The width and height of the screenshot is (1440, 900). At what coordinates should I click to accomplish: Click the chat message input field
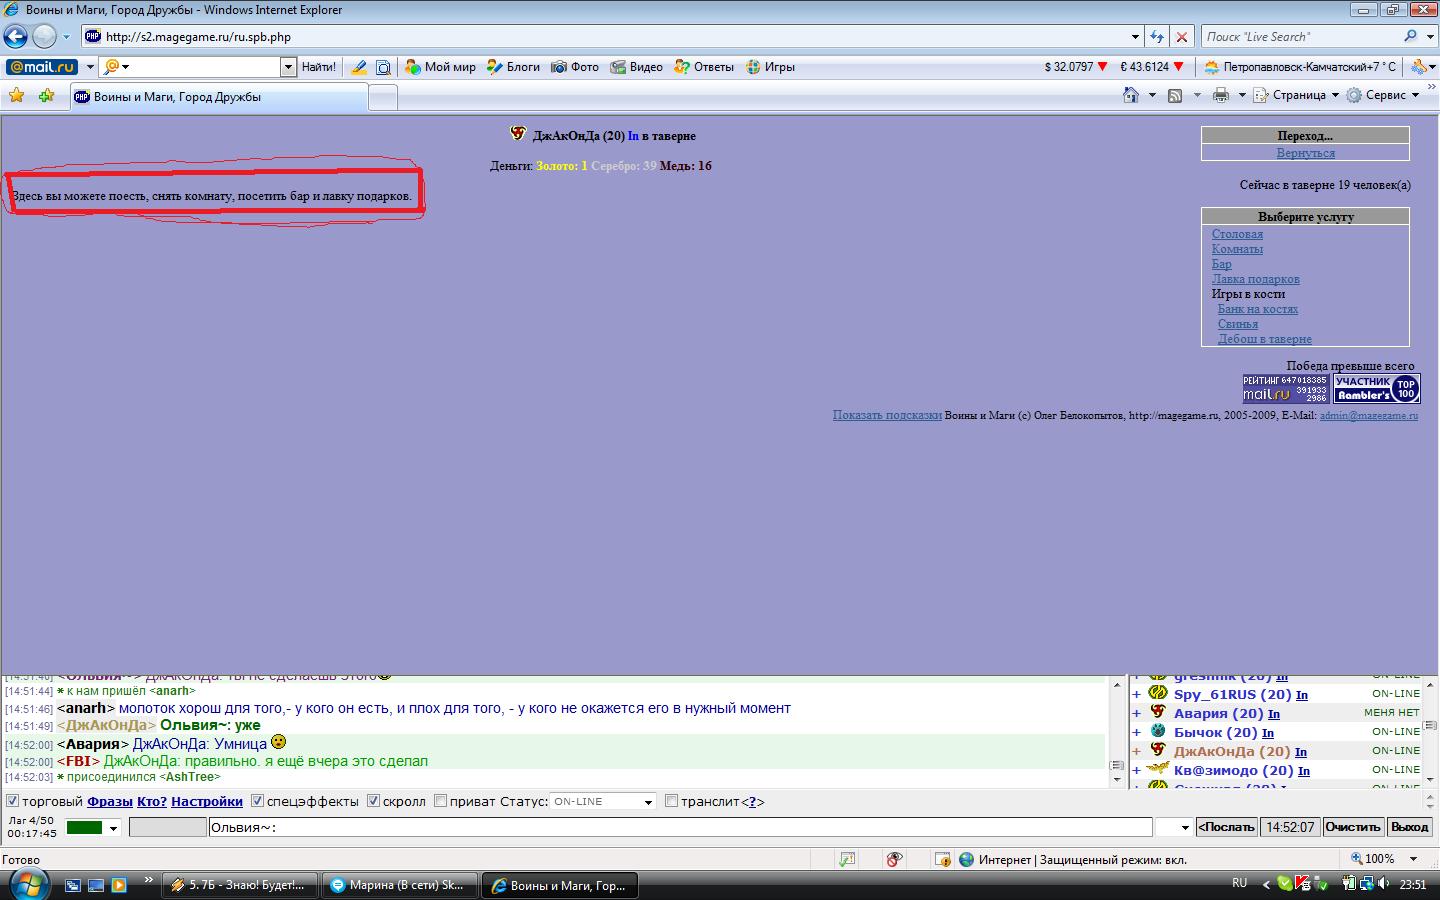click(x=680, y=827)
